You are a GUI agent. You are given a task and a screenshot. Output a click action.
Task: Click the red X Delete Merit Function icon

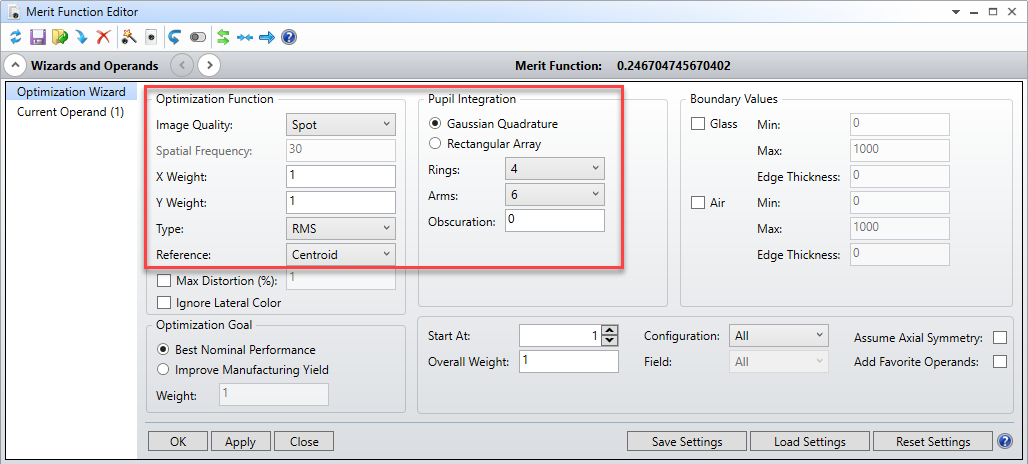click(x=103, y=37)
